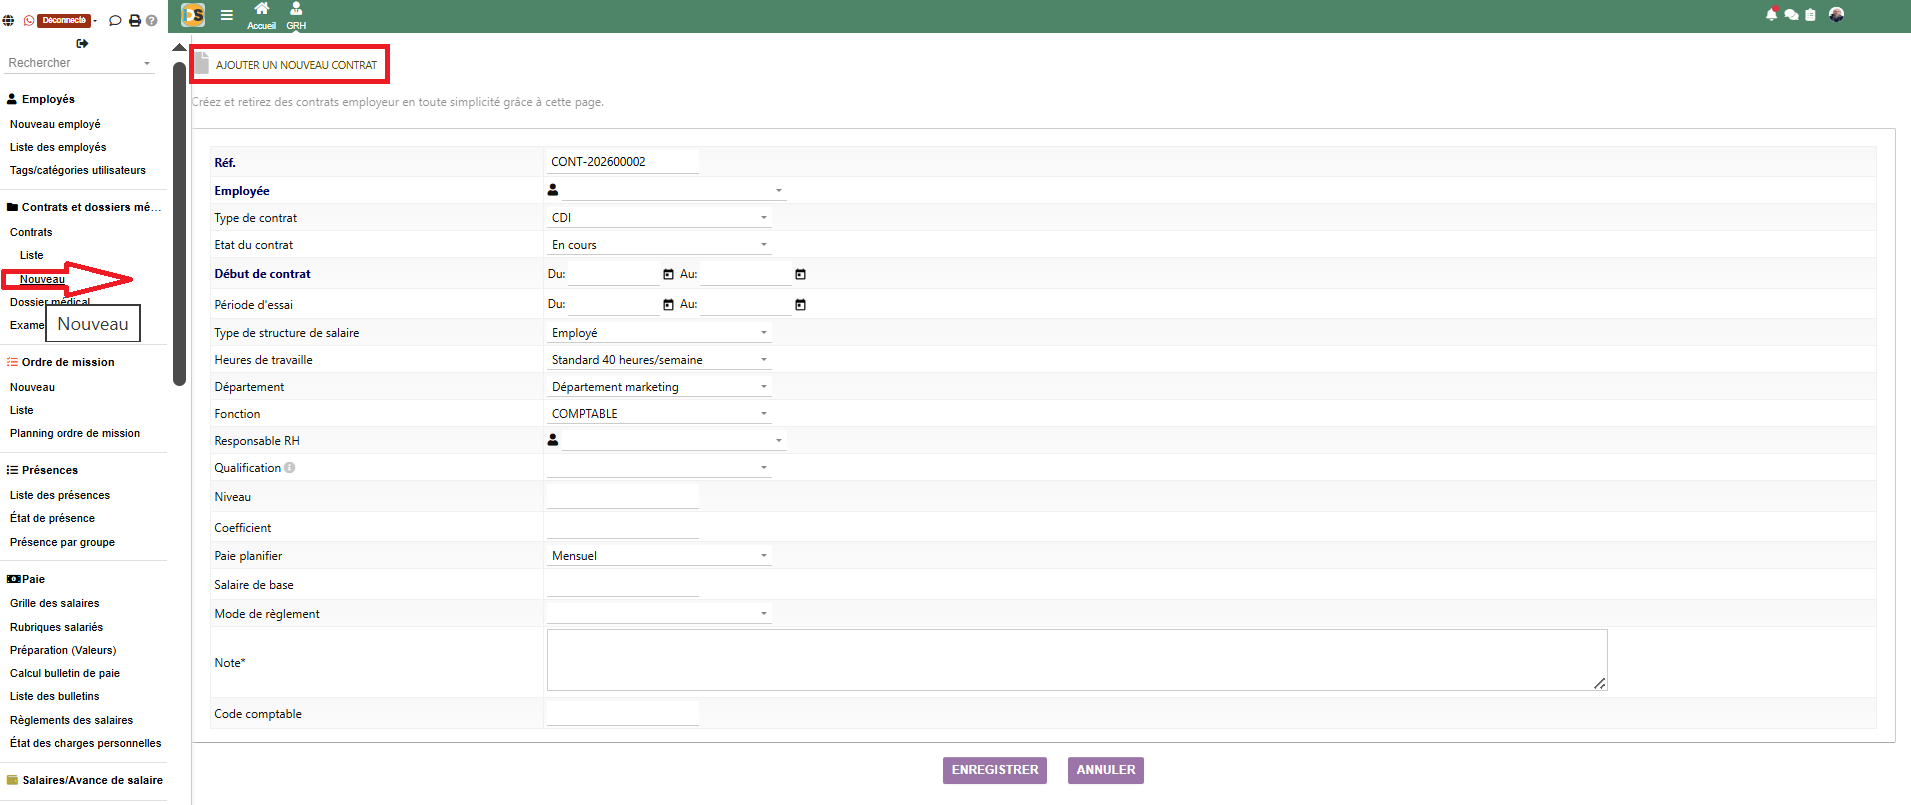Click the Réf. CONT-202600002 field

[623, 162]
